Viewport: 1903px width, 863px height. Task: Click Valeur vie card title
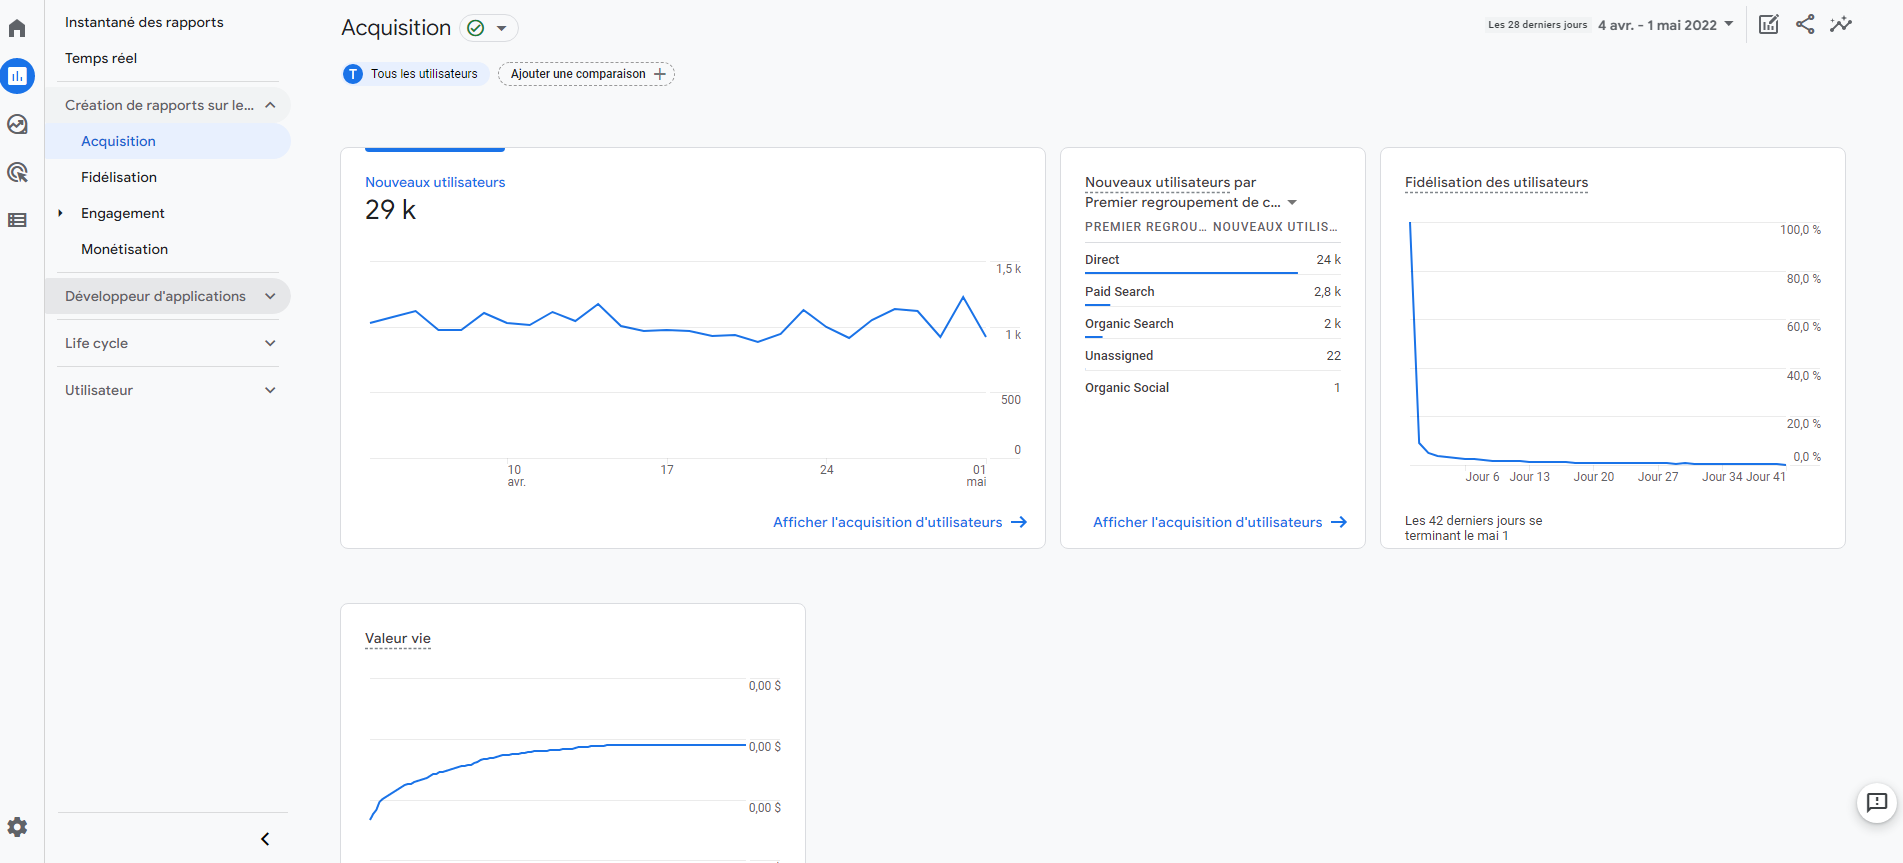[398, 638]
